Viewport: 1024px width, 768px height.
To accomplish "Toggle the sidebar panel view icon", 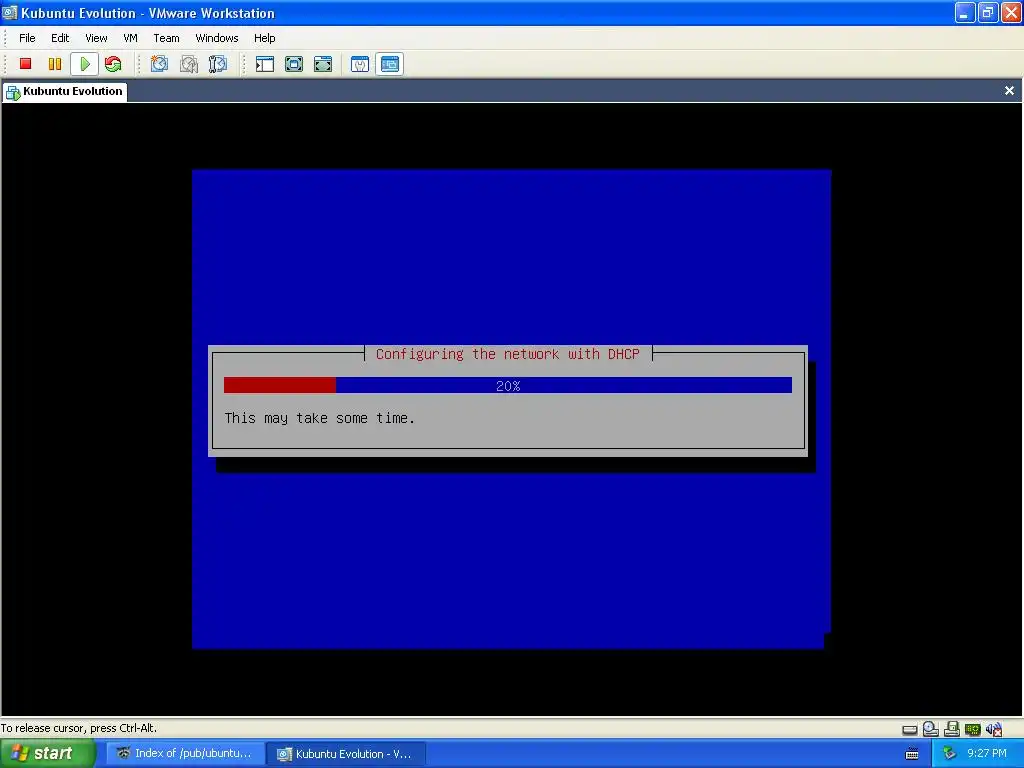I will pyautogui.click(x=264, y=63).
